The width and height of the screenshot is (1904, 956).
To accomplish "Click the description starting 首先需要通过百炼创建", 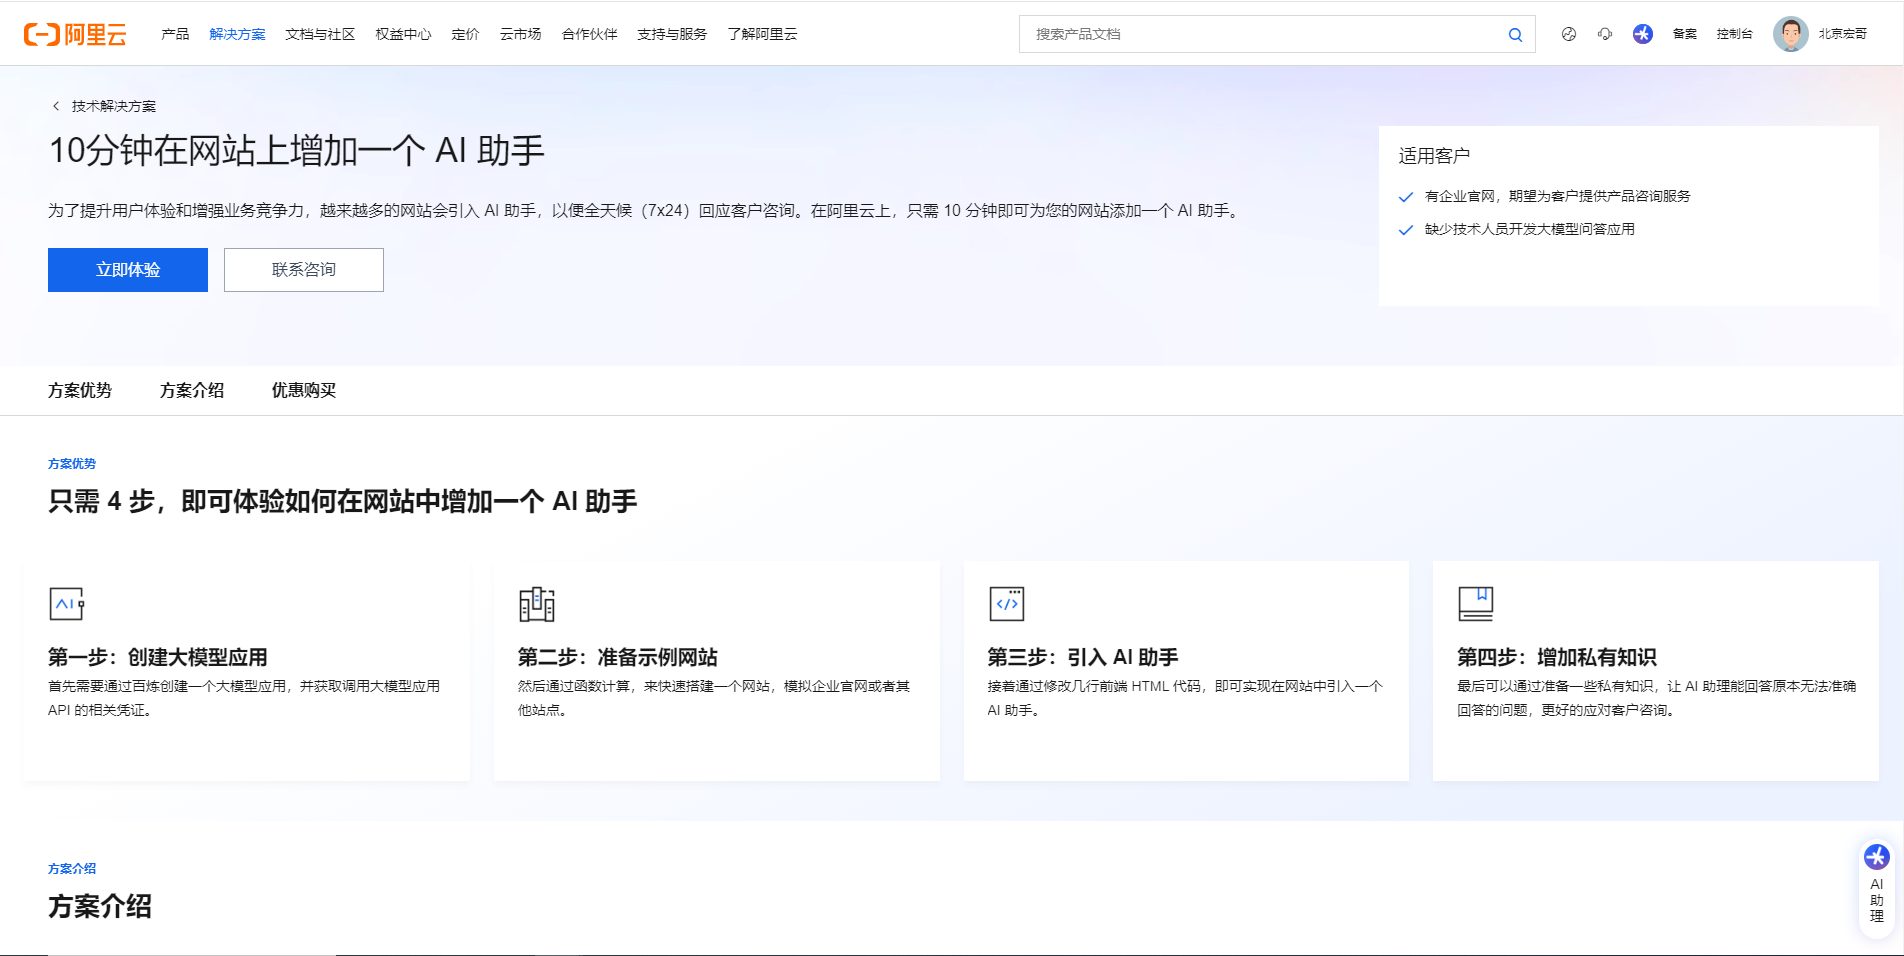I will pyautogui.click(x=244, y=698).
